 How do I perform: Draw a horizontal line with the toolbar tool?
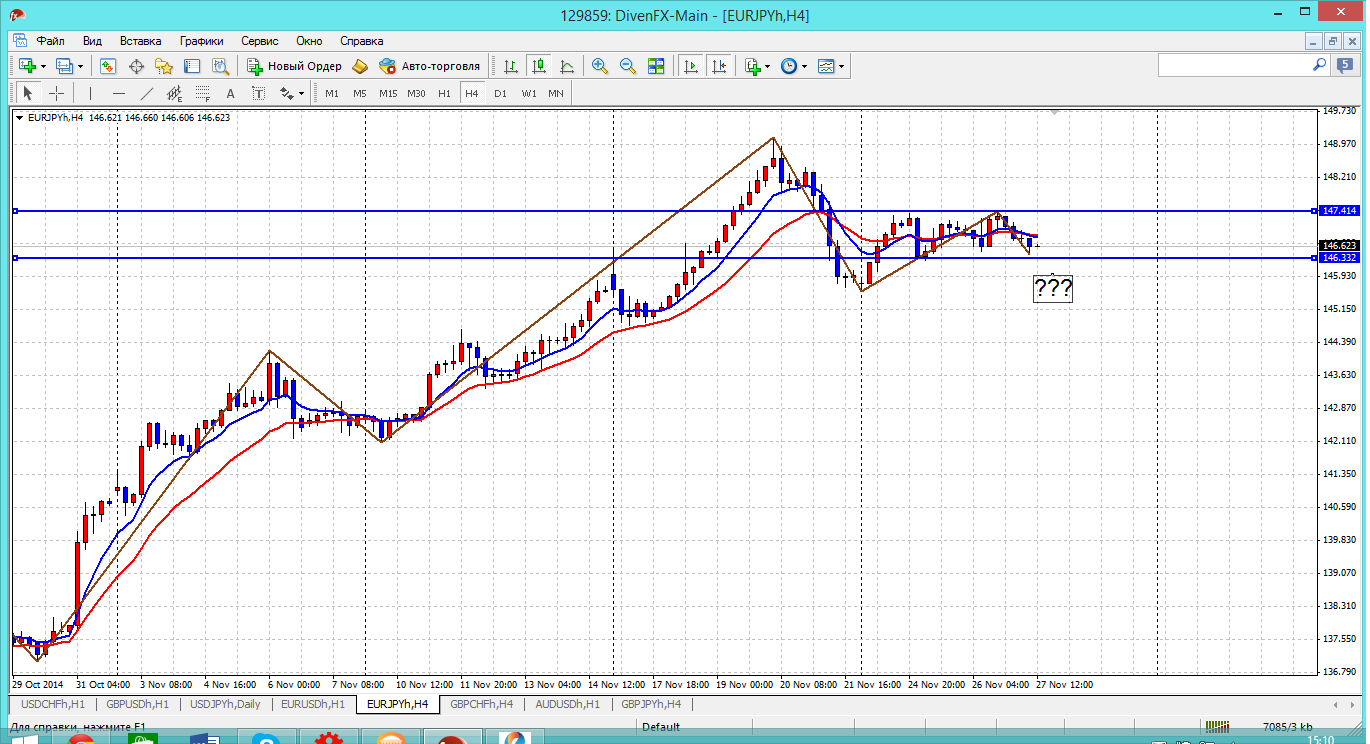coord(119,93)
